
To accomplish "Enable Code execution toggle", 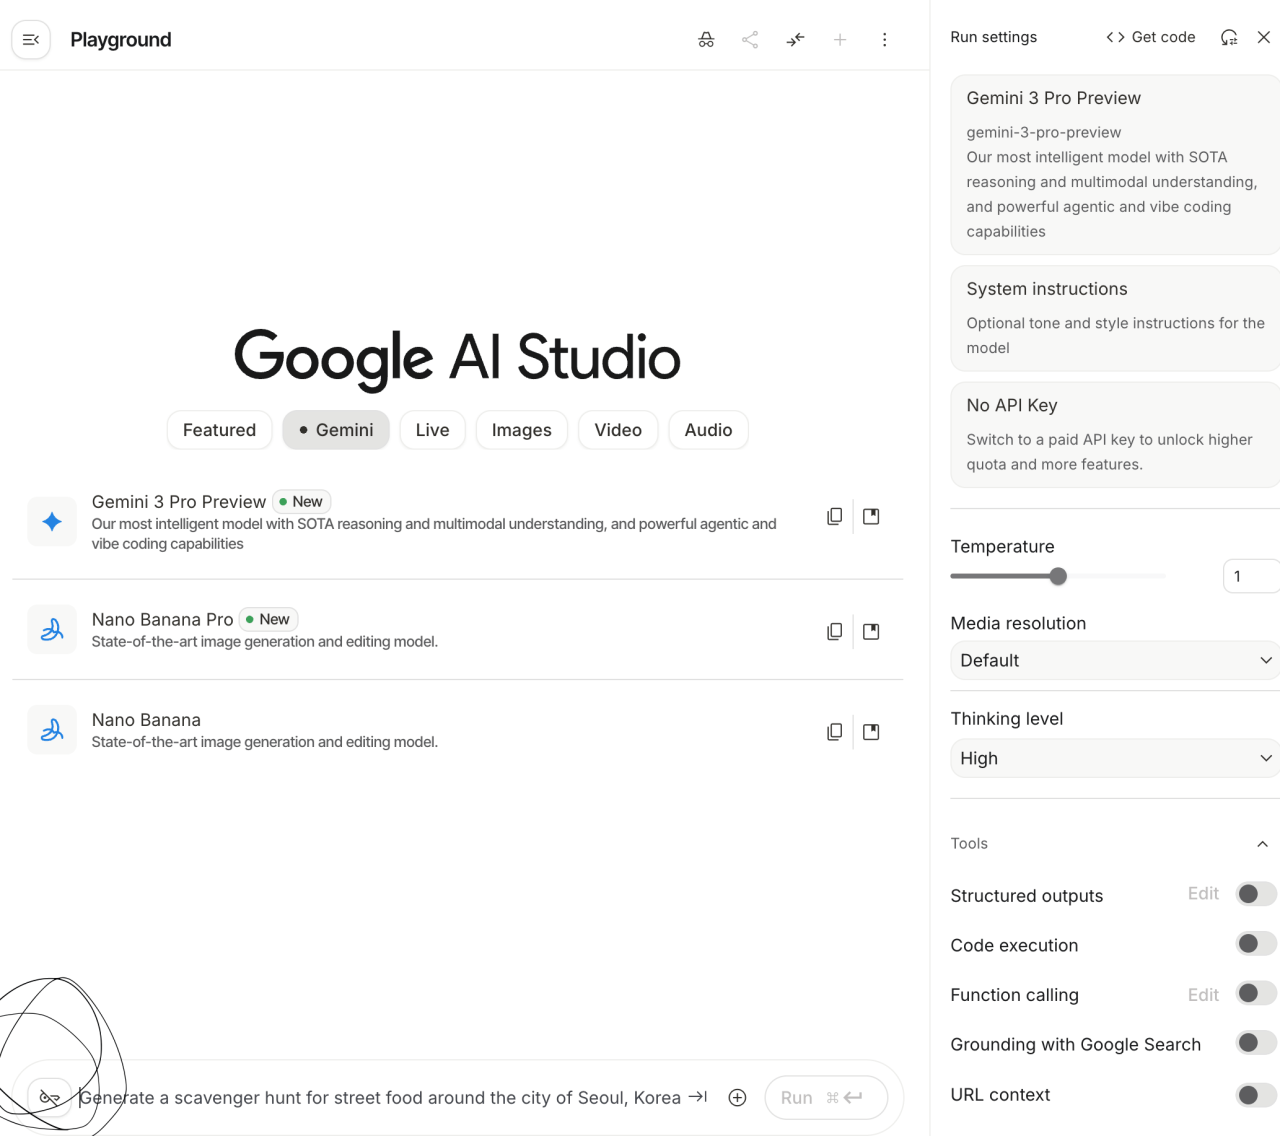I will (x=1256, y=943).
